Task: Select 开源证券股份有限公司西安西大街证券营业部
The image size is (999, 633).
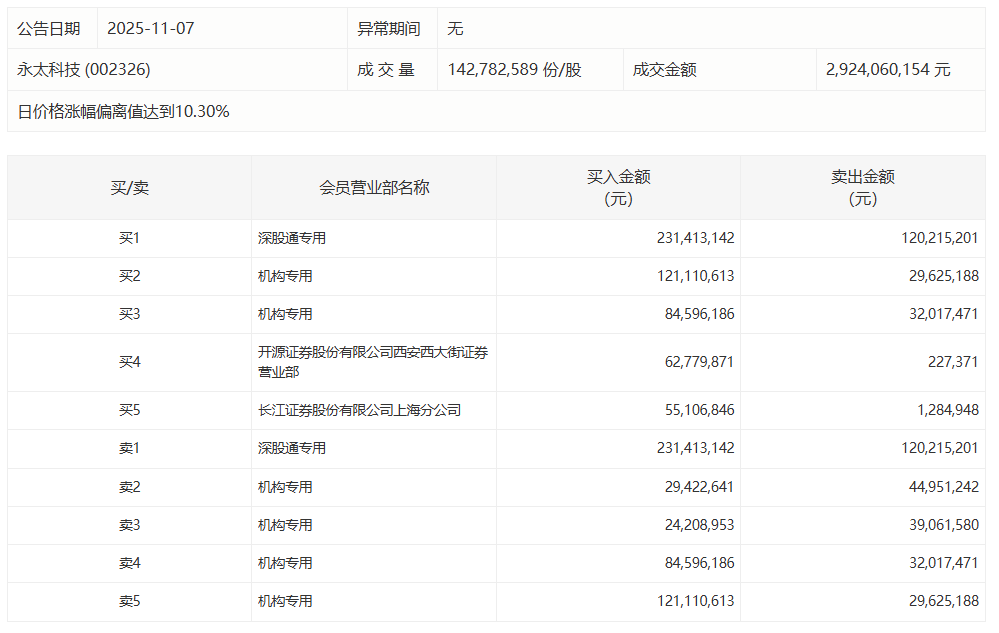Action: pos(372,362)
